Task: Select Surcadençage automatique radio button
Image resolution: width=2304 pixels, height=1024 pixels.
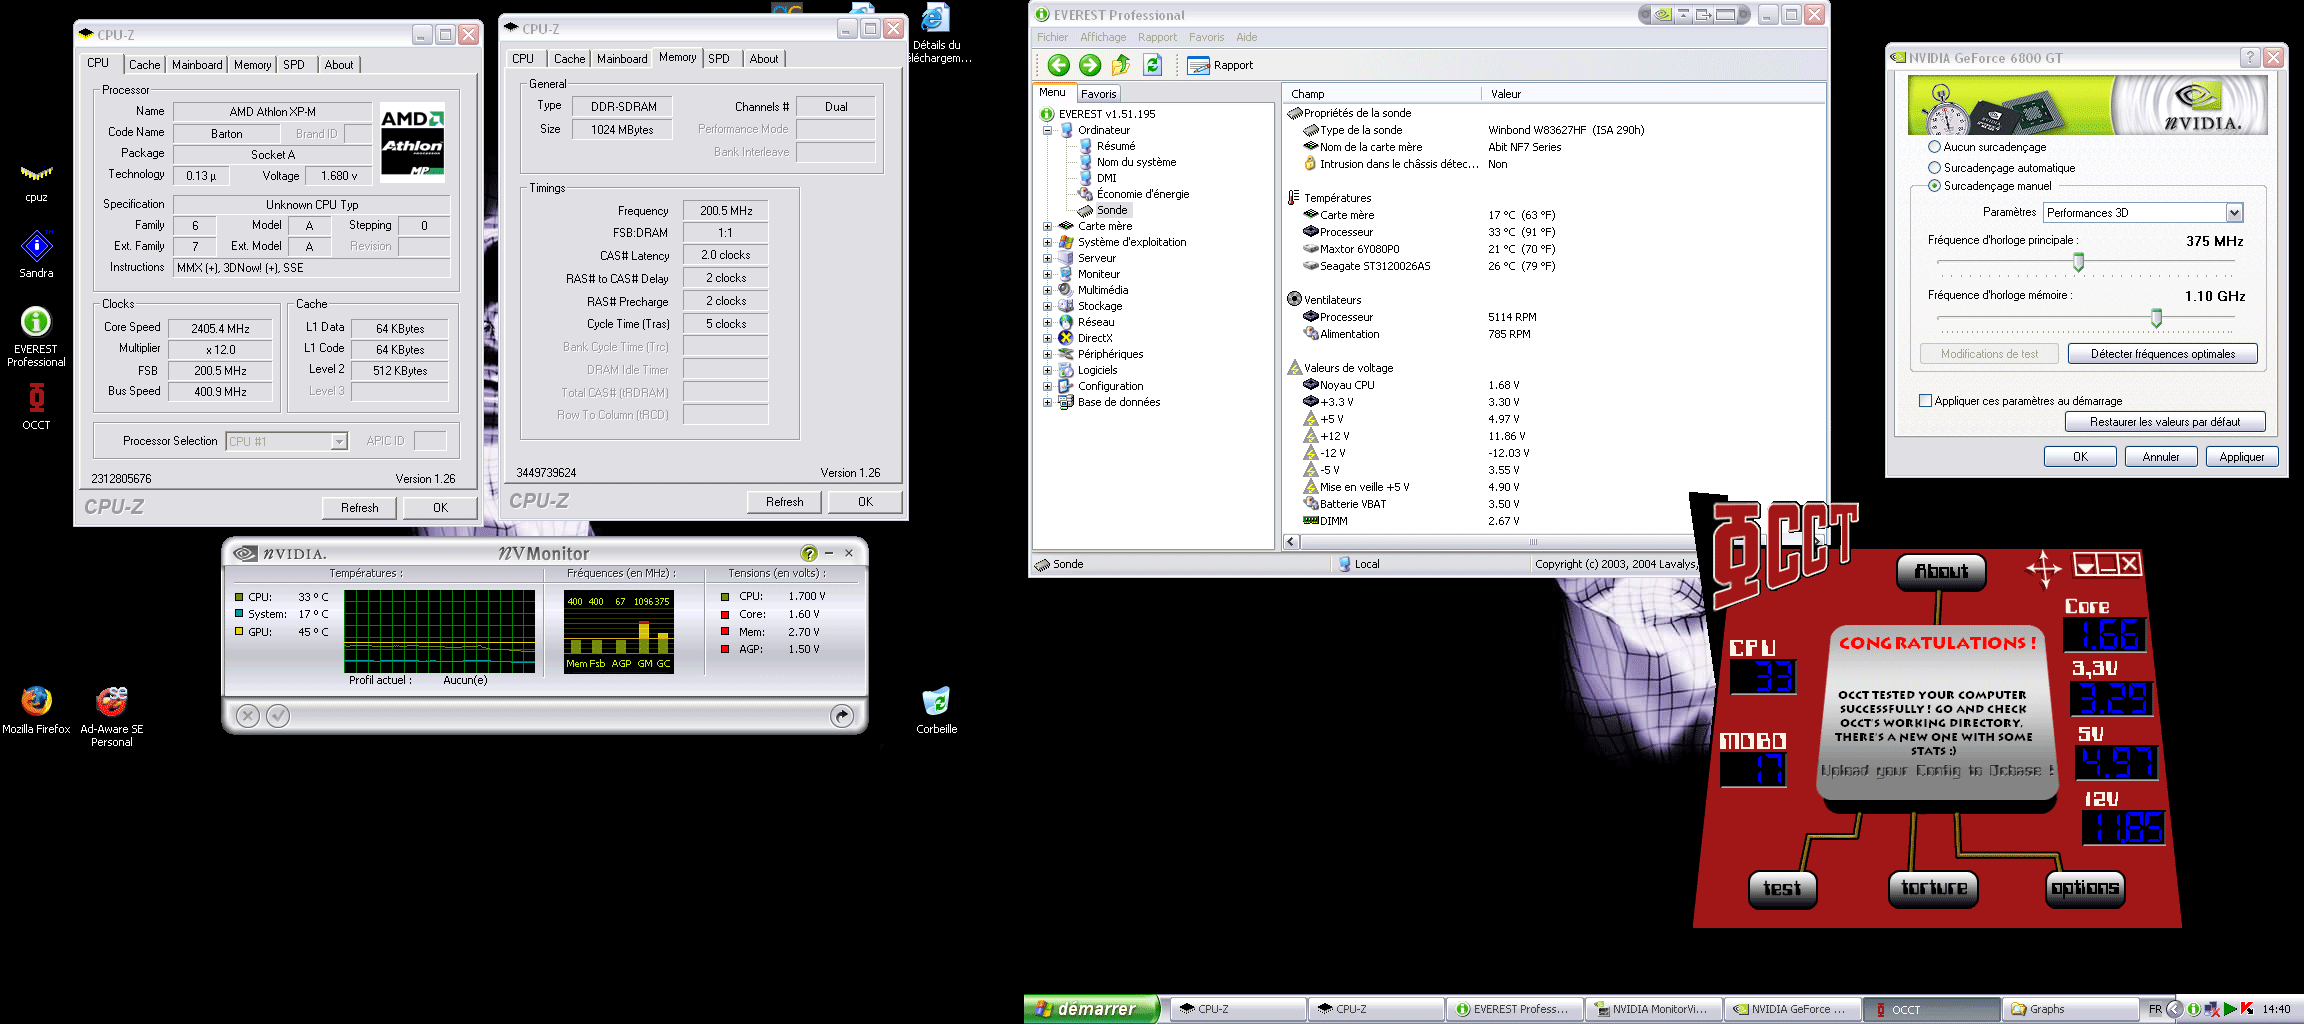Action: point(1934,168)
